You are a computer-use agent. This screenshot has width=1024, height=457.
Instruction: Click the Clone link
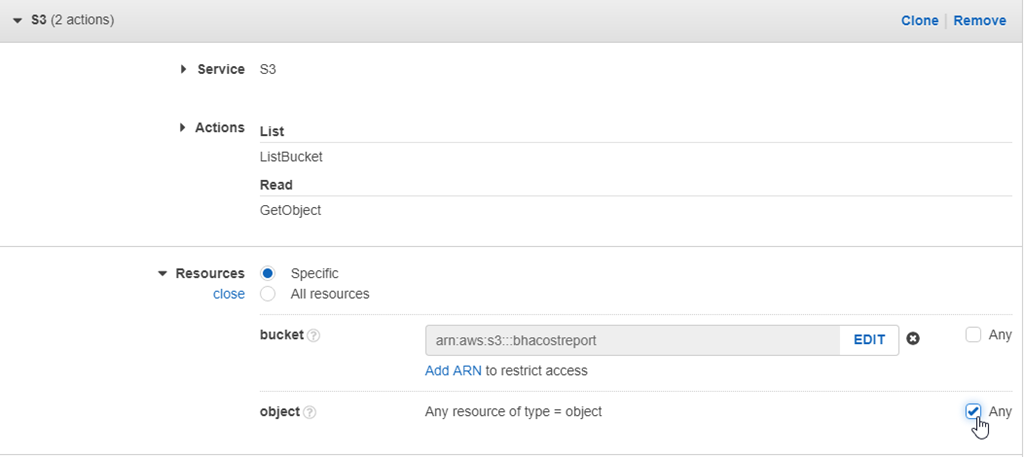(x=919, y=20)
